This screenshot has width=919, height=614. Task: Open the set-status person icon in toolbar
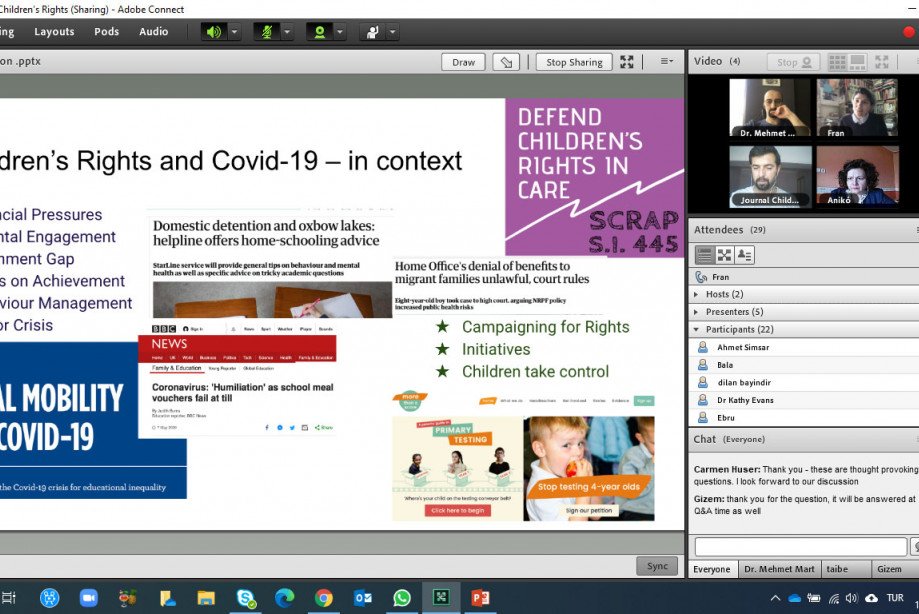[x=372, y=31]
